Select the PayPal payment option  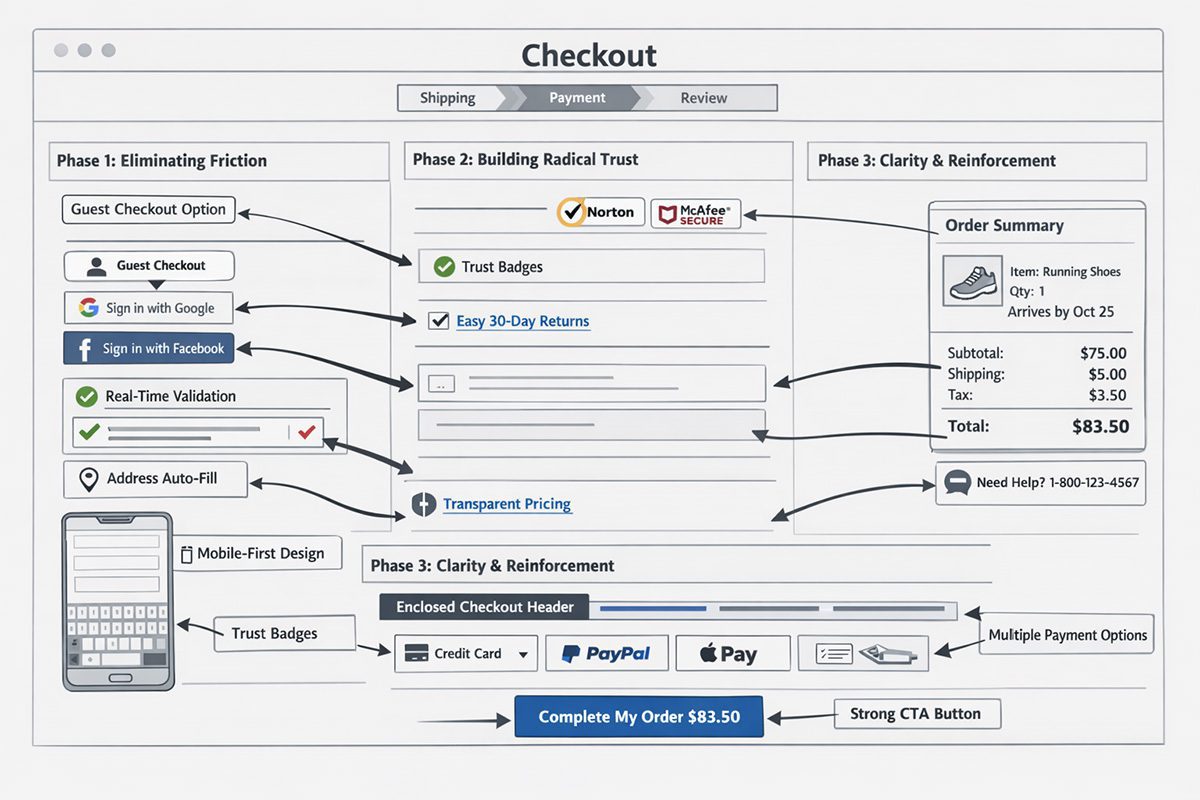(x=605, y=654)
